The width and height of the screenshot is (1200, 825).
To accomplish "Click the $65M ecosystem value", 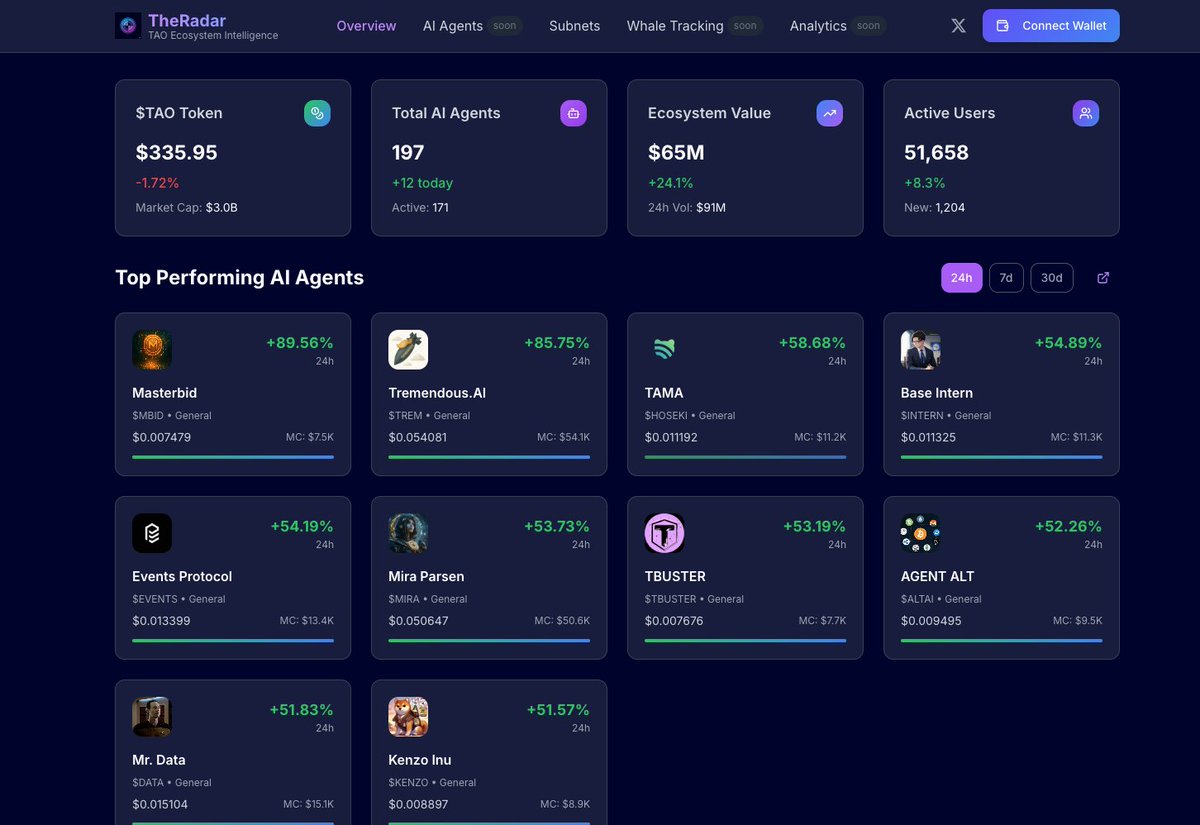I will tap(676, 152).
